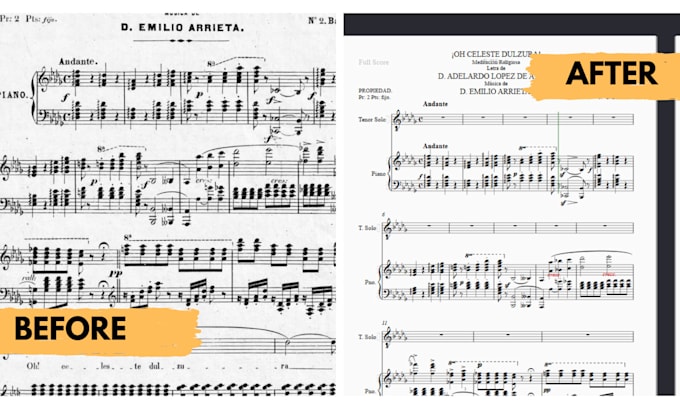This screenshot has height=409, width=680.
Task: Click the Tenor Solo staff label
Action: pos(372,119)
